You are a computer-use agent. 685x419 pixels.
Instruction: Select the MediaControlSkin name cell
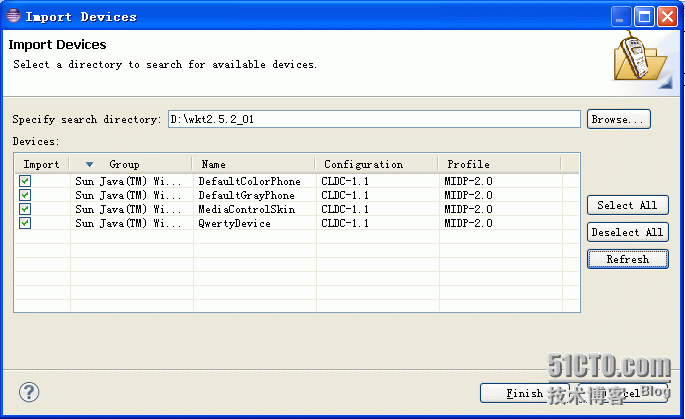click(x=246, y=209)
